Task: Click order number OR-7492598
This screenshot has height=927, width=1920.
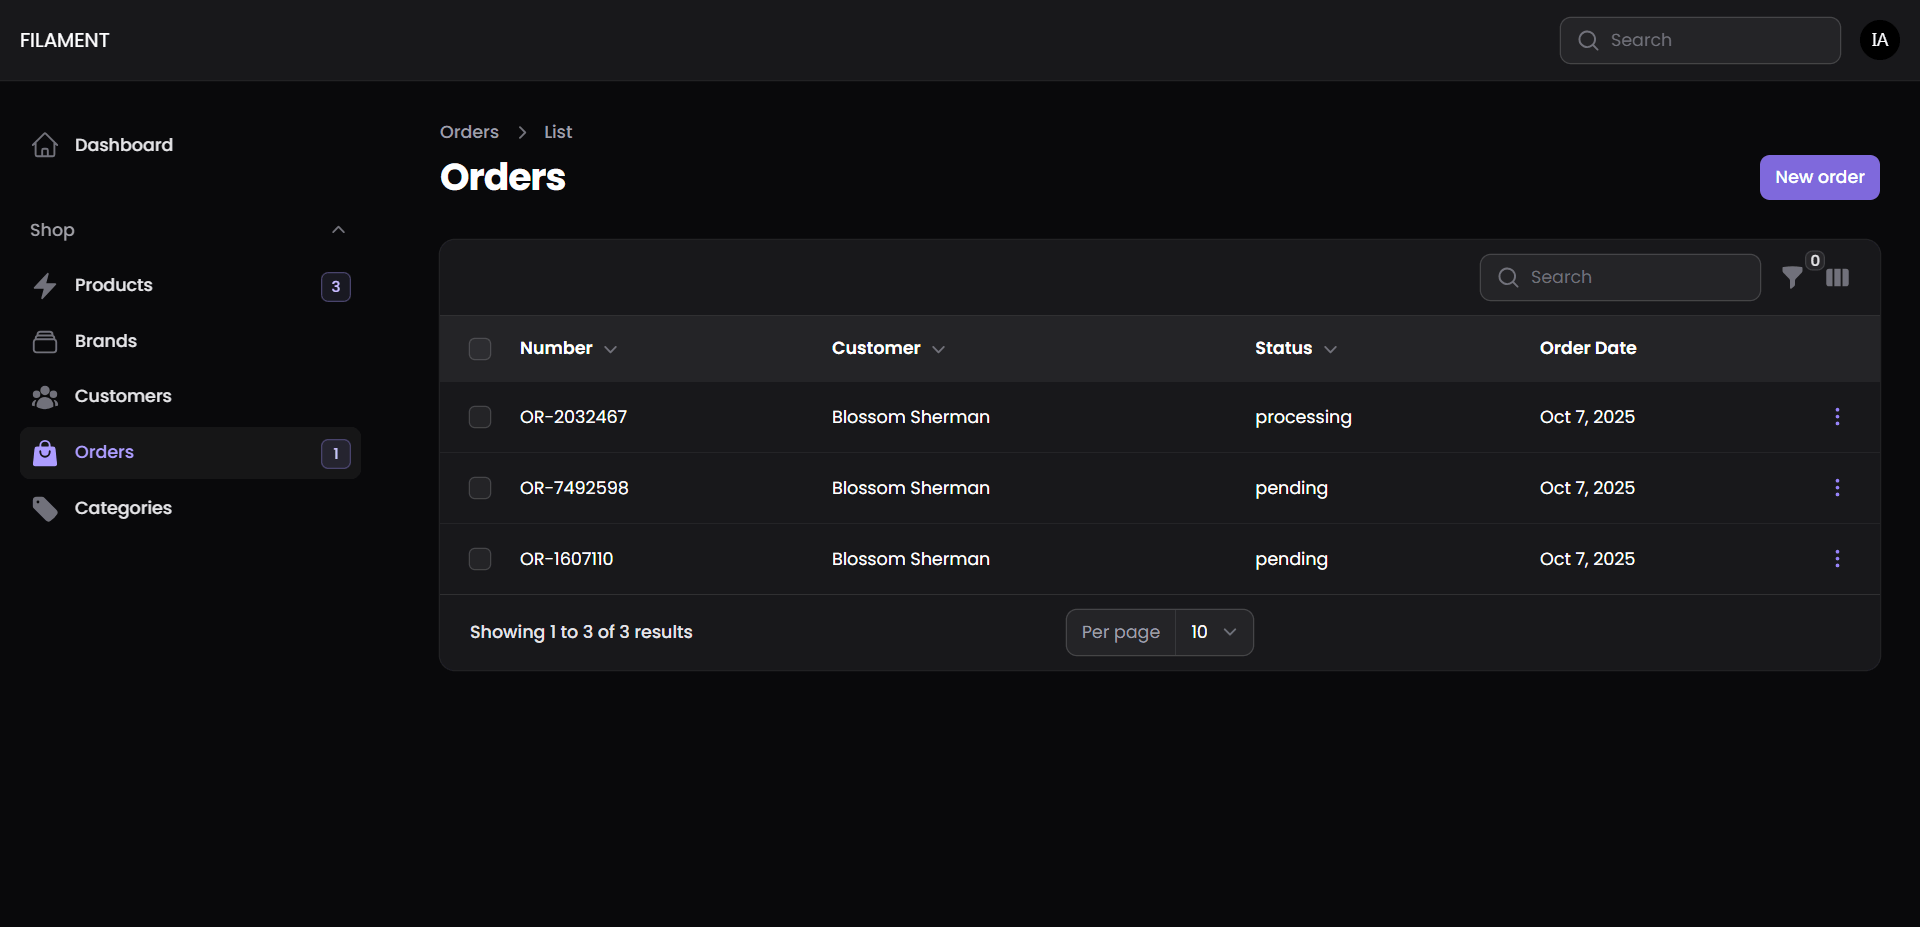Action: (574, 488)
